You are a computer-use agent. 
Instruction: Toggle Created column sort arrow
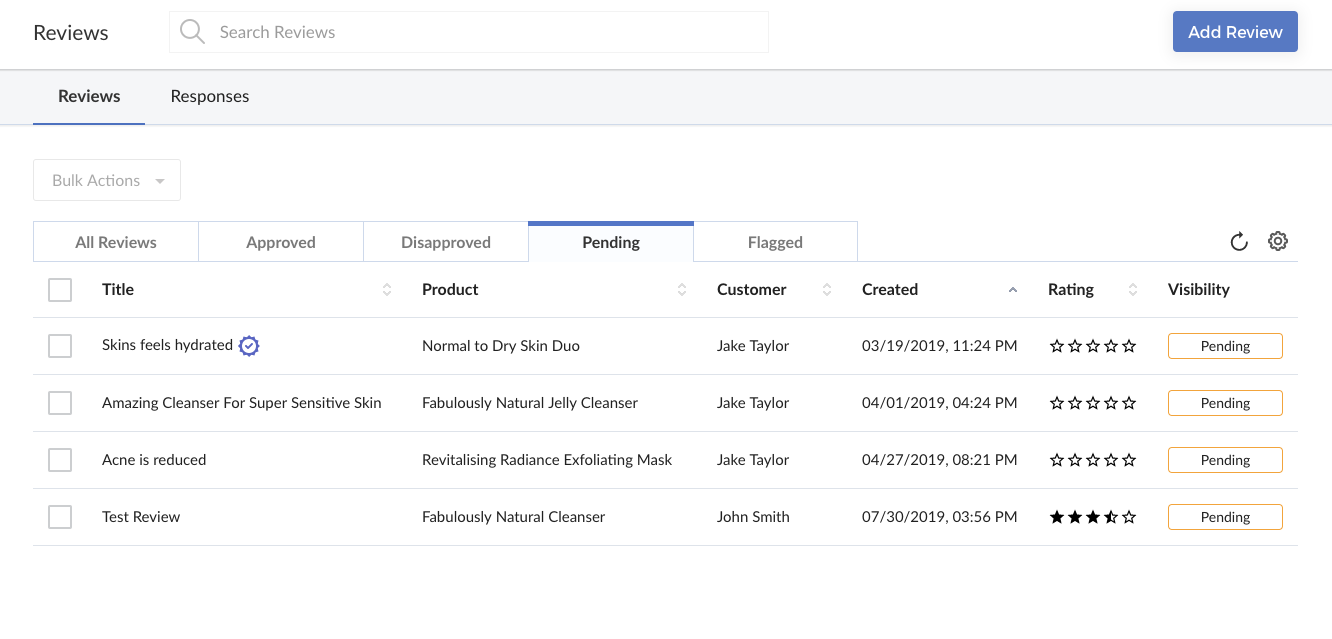tap(1013, 289)
